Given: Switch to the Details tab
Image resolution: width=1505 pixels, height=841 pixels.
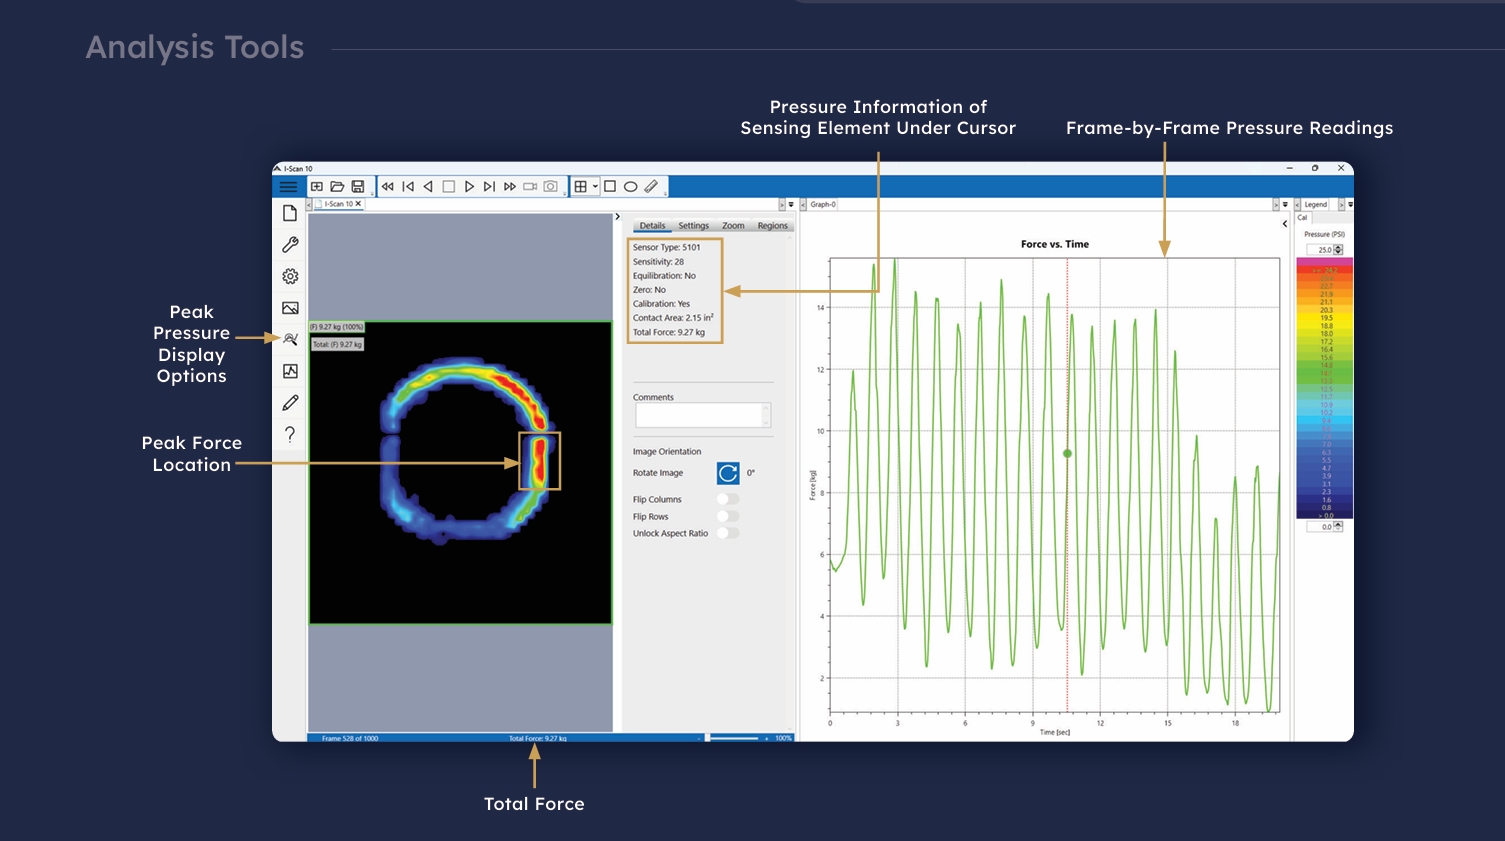Looking at the screenshot, I should pos(652,226).
